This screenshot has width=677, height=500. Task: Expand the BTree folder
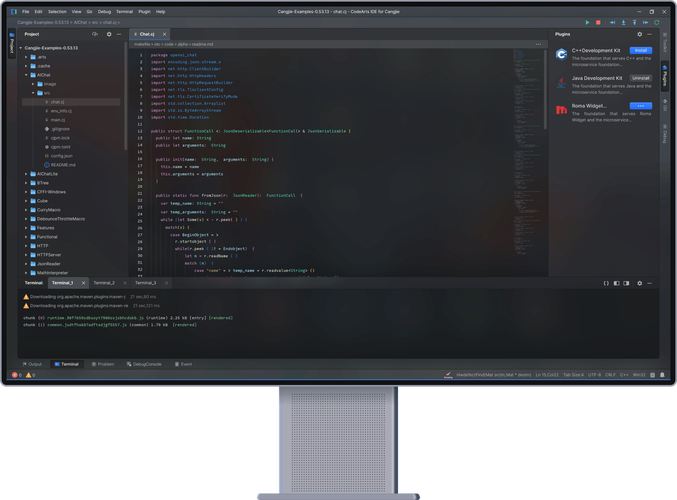26,183
